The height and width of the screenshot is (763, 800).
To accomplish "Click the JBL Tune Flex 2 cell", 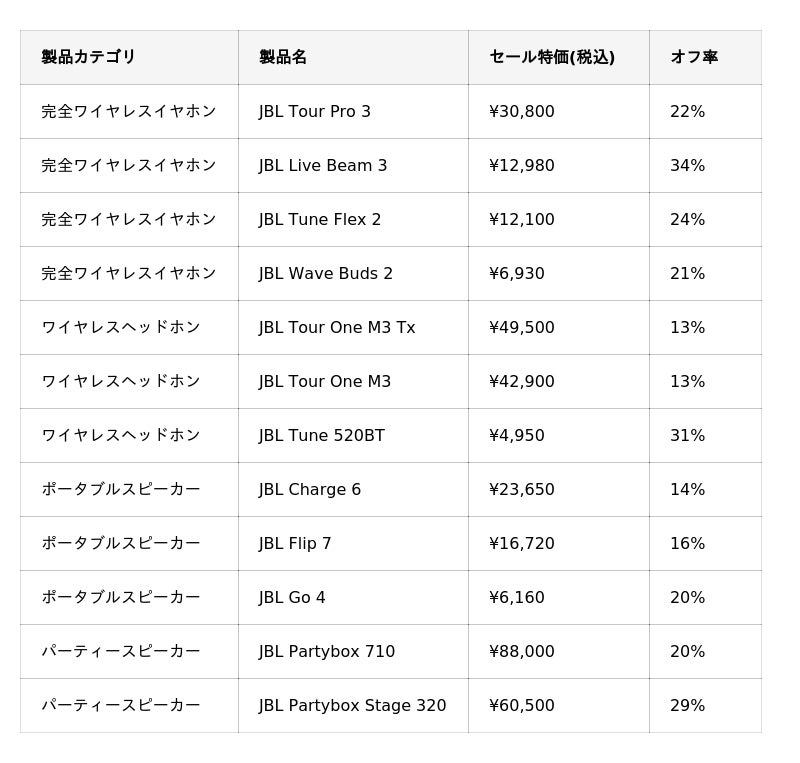I will pos(320,220).
